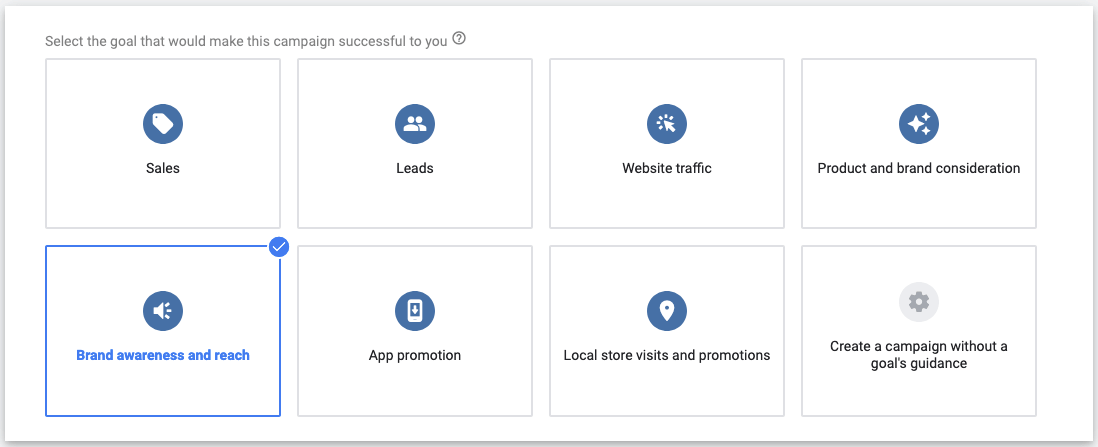Select Create a campaign without a goal's guidance

pyautogui.click(x=919, y=355)
